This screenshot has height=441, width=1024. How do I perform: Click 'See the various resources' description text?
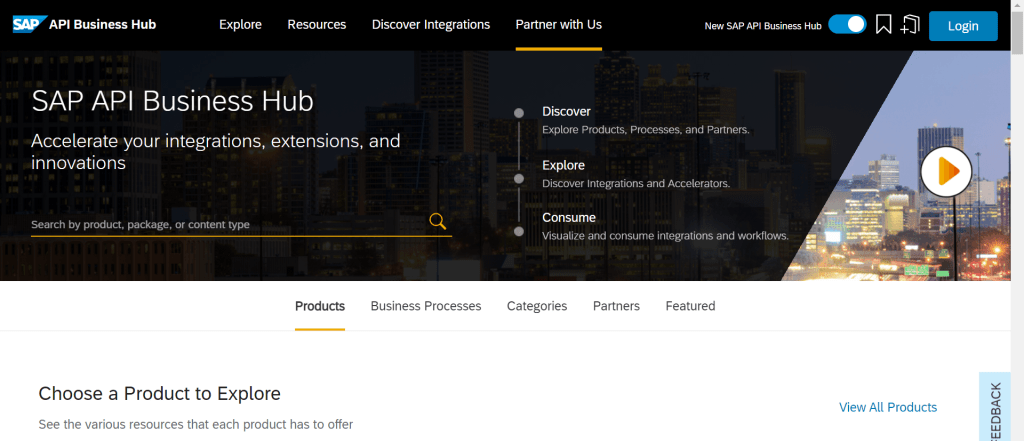(x=196, y=425)
